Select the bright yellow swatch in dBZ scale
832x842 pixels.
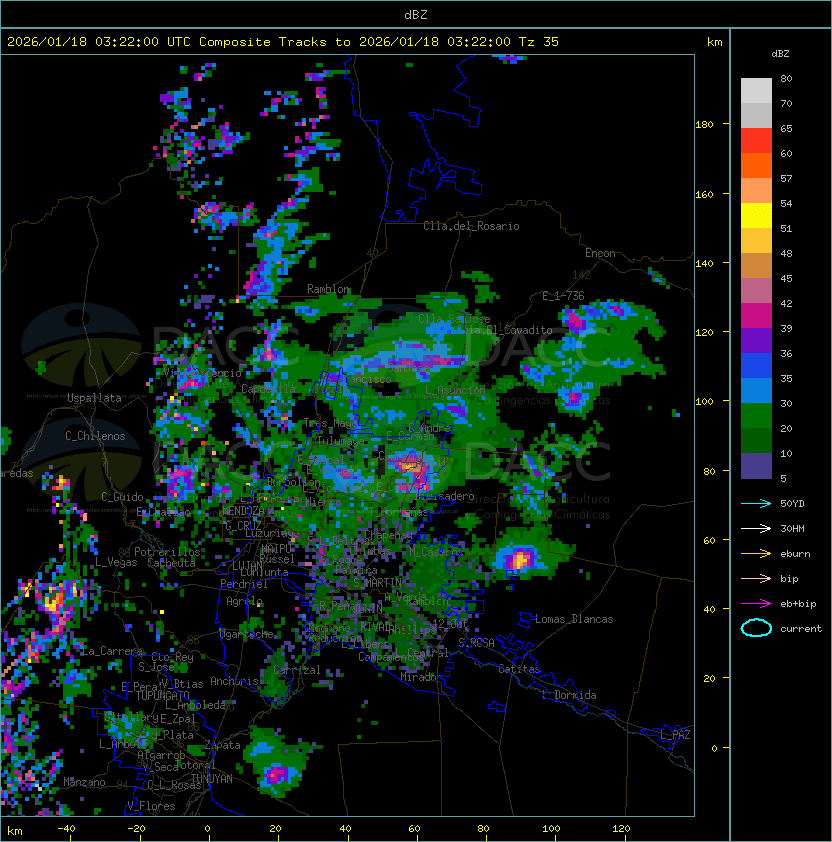[756, 216]
